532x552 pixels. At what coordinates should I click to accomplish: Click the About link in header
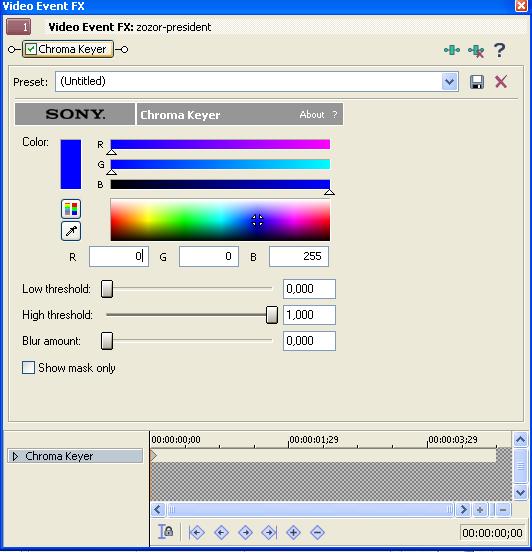tap(312, 114)
